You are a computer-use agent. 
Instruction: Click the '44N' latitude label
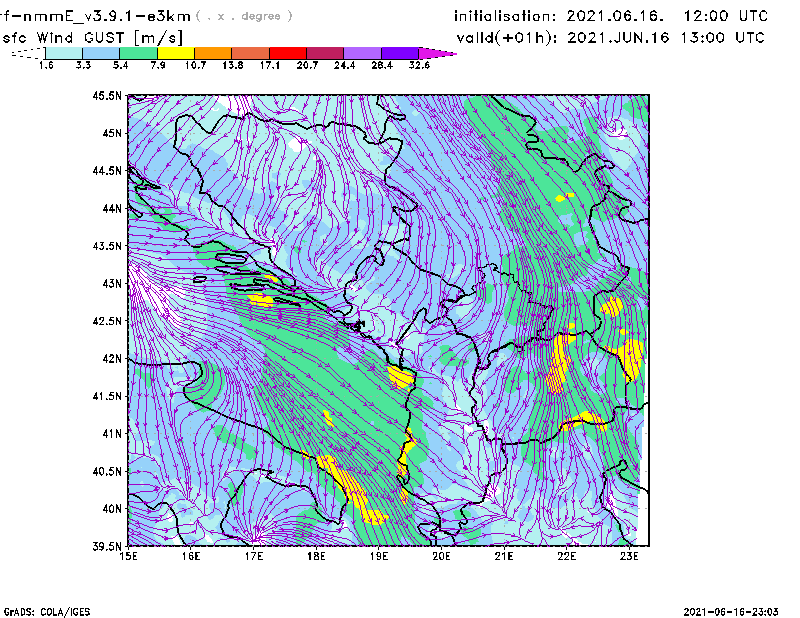112,208
